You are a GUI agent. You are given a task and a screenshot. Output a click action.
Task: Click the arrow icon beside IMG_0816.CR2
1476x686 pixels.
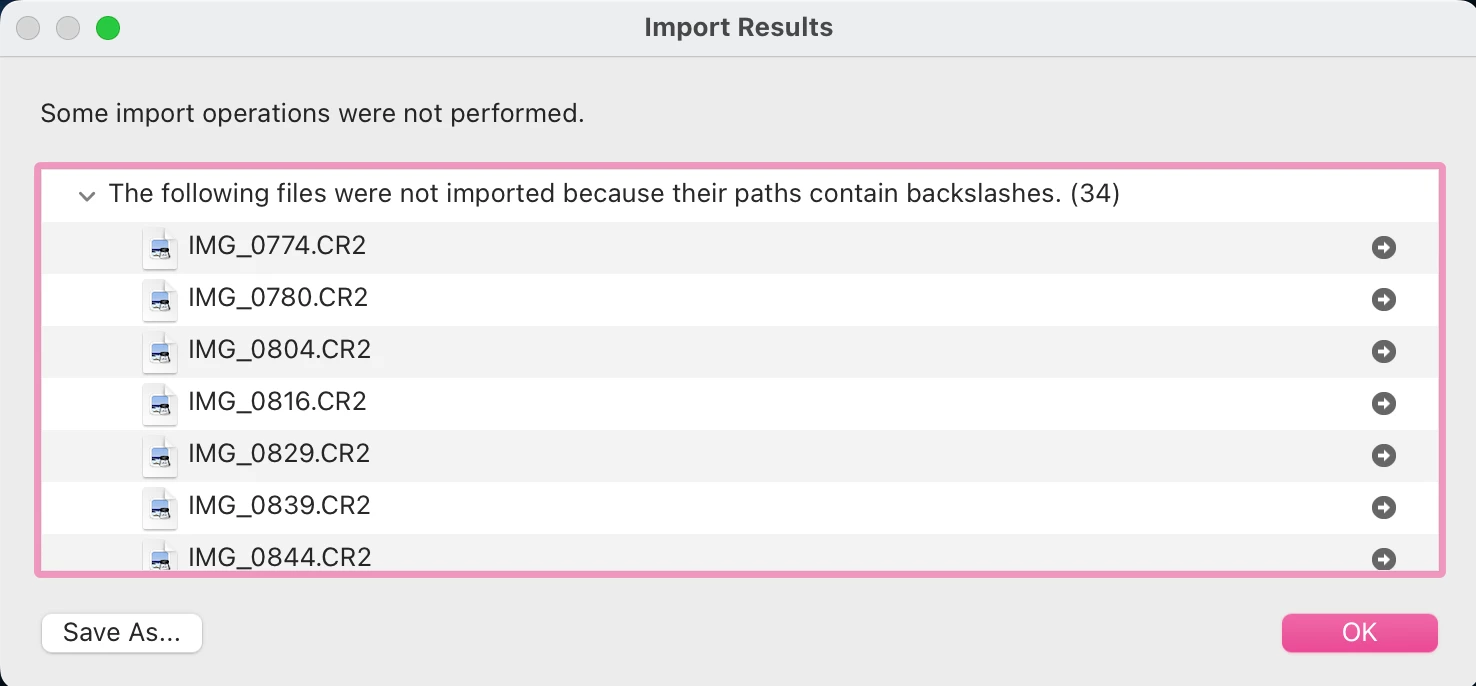(1384, 403)
